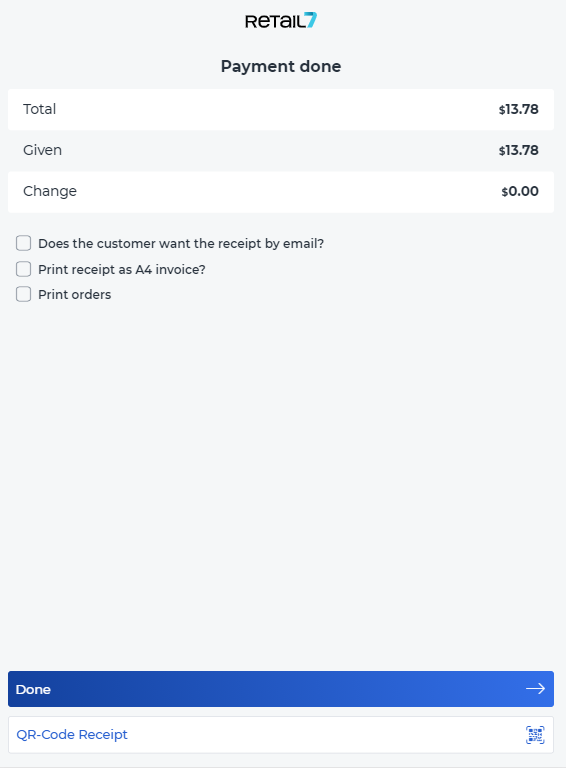Enable receipt by email checkbox
This screenshot has height=768, width=566.
[x=24, y=243]
